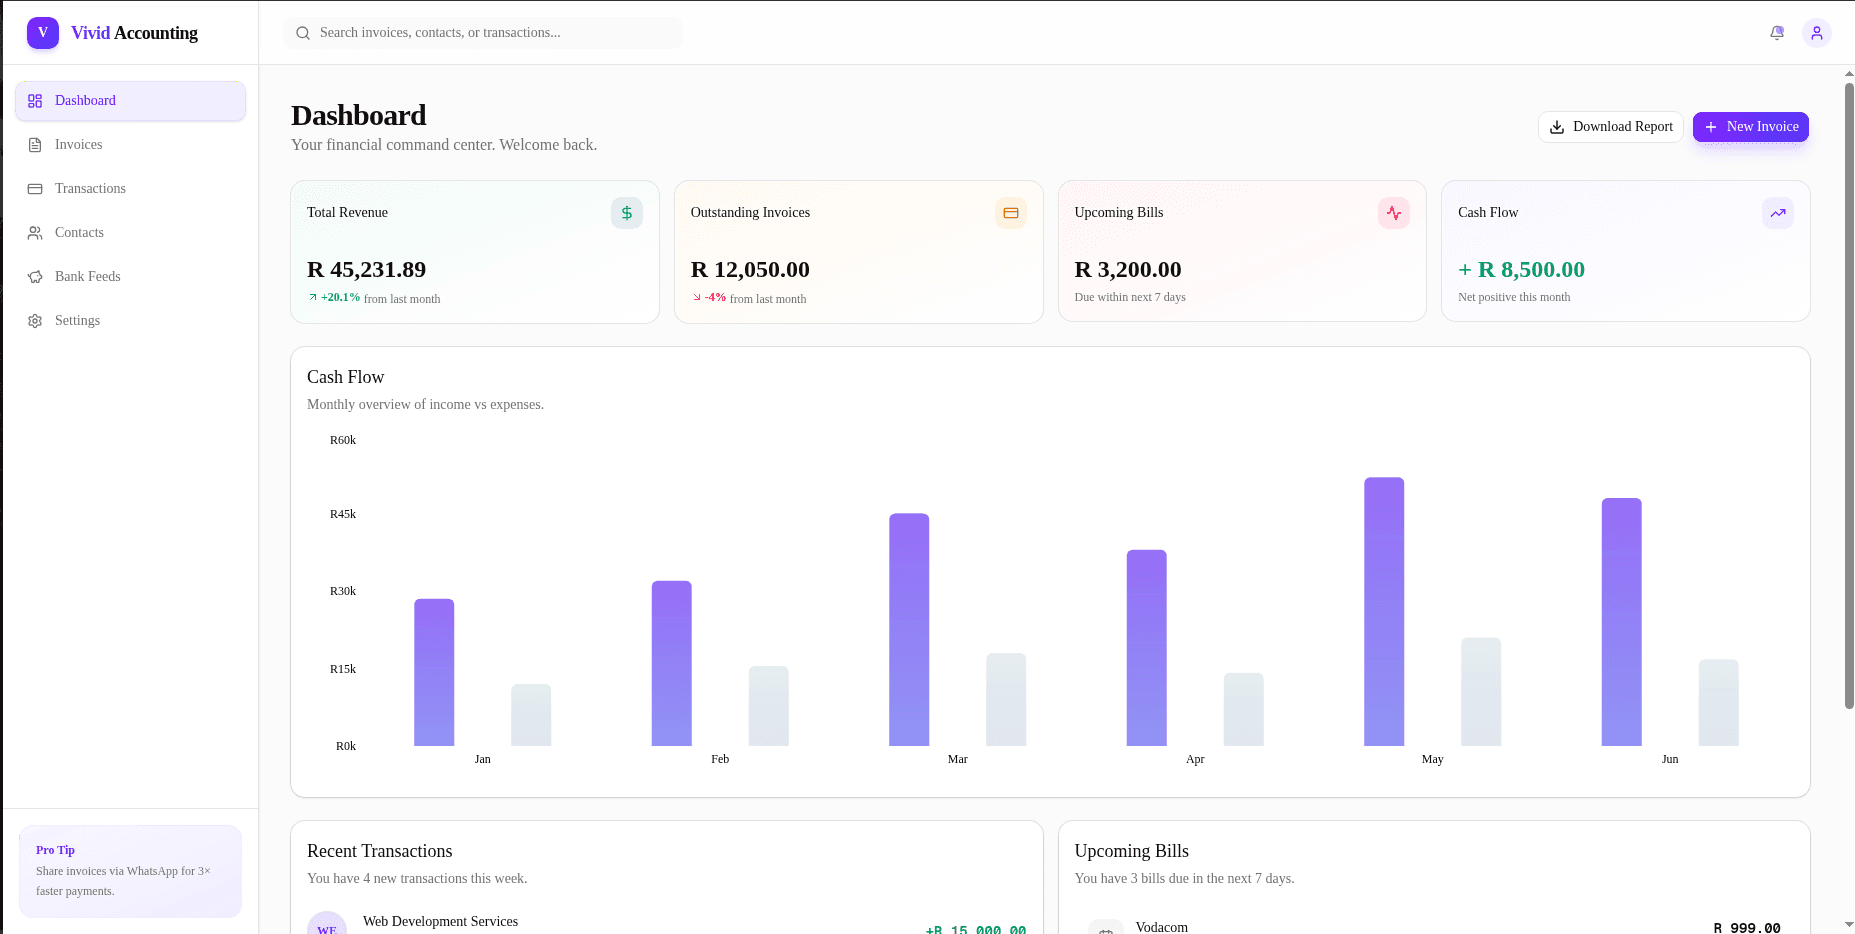This screenshot has width=1855, height=934.
Task: Select Dashboard in the sidebar
Action: click(x=130, y=101)
